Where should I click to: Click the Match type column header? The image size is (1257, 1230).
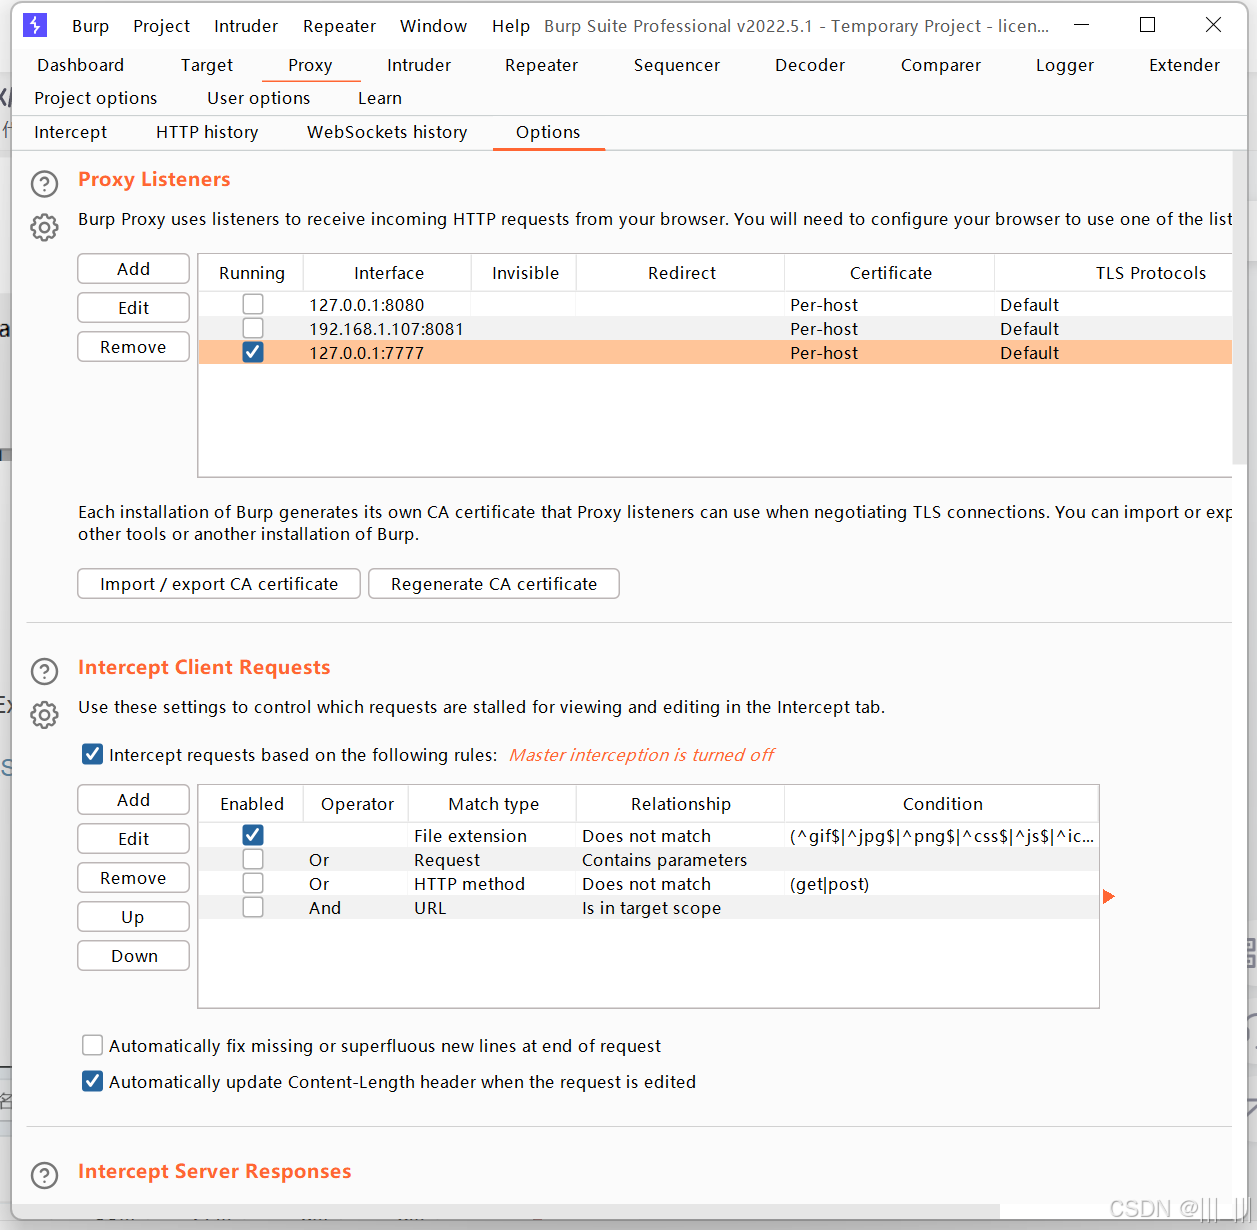click(x=493, y=804)
